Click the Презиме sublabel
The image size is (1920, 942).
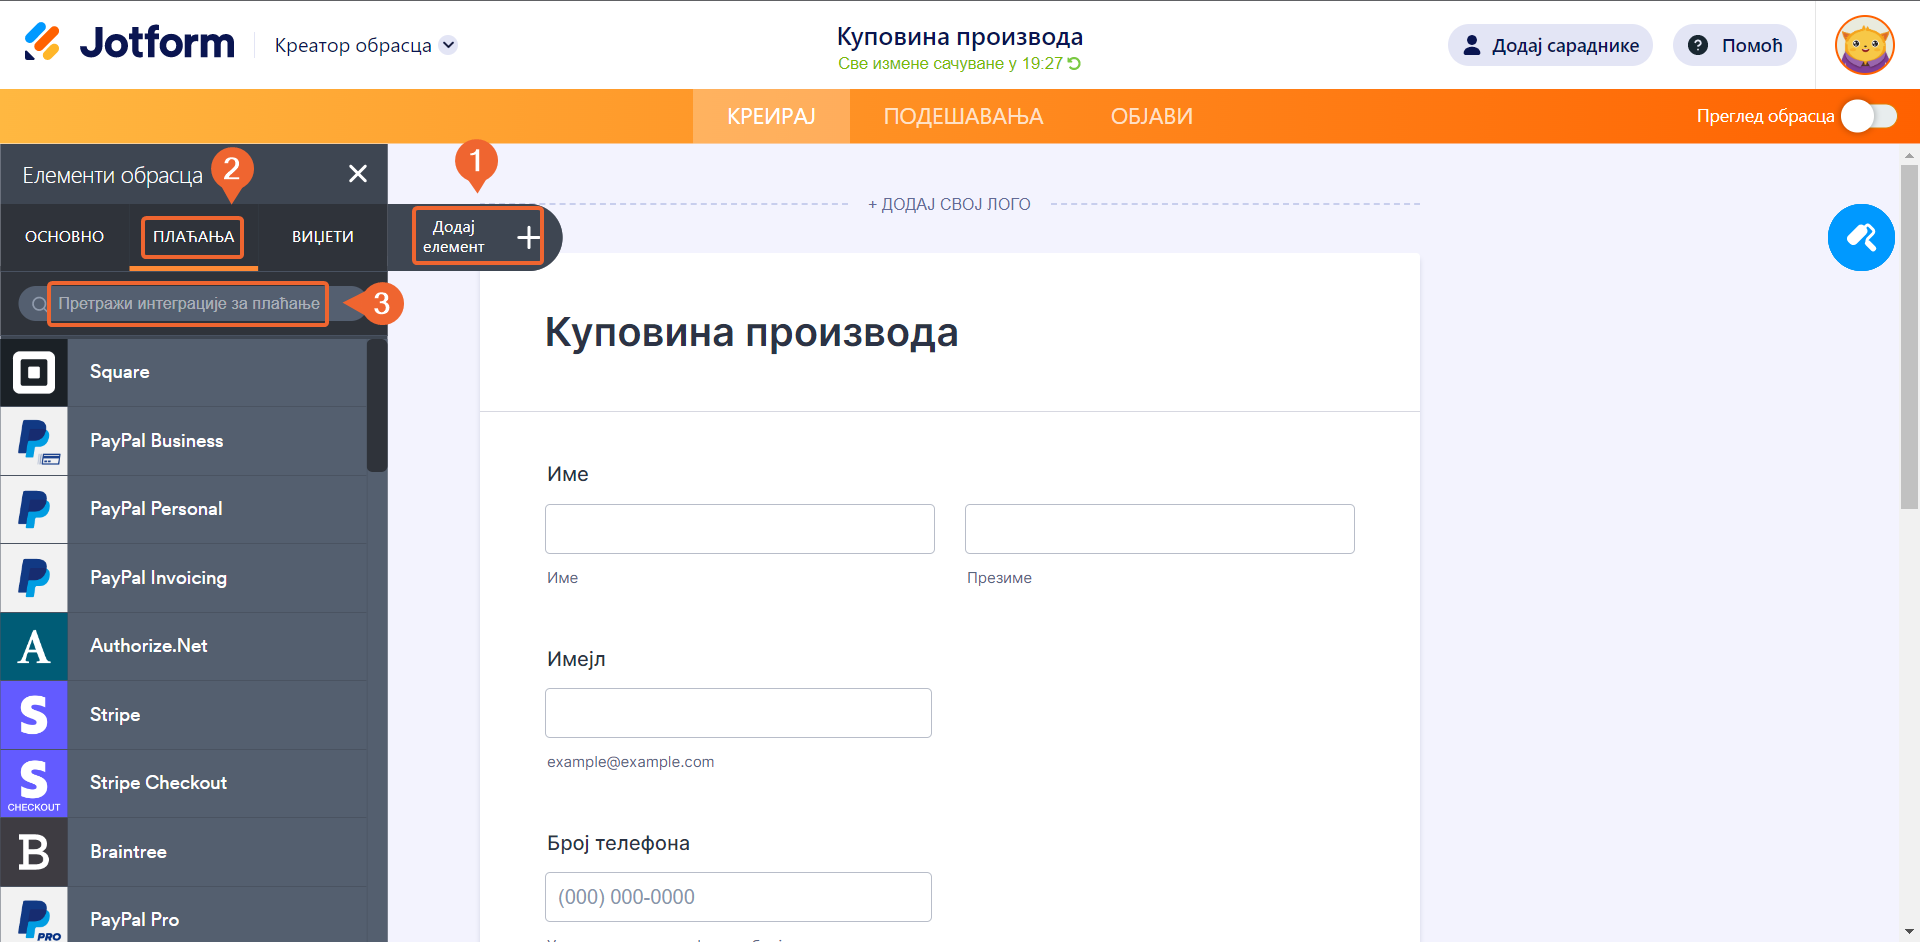coord(999,578)
